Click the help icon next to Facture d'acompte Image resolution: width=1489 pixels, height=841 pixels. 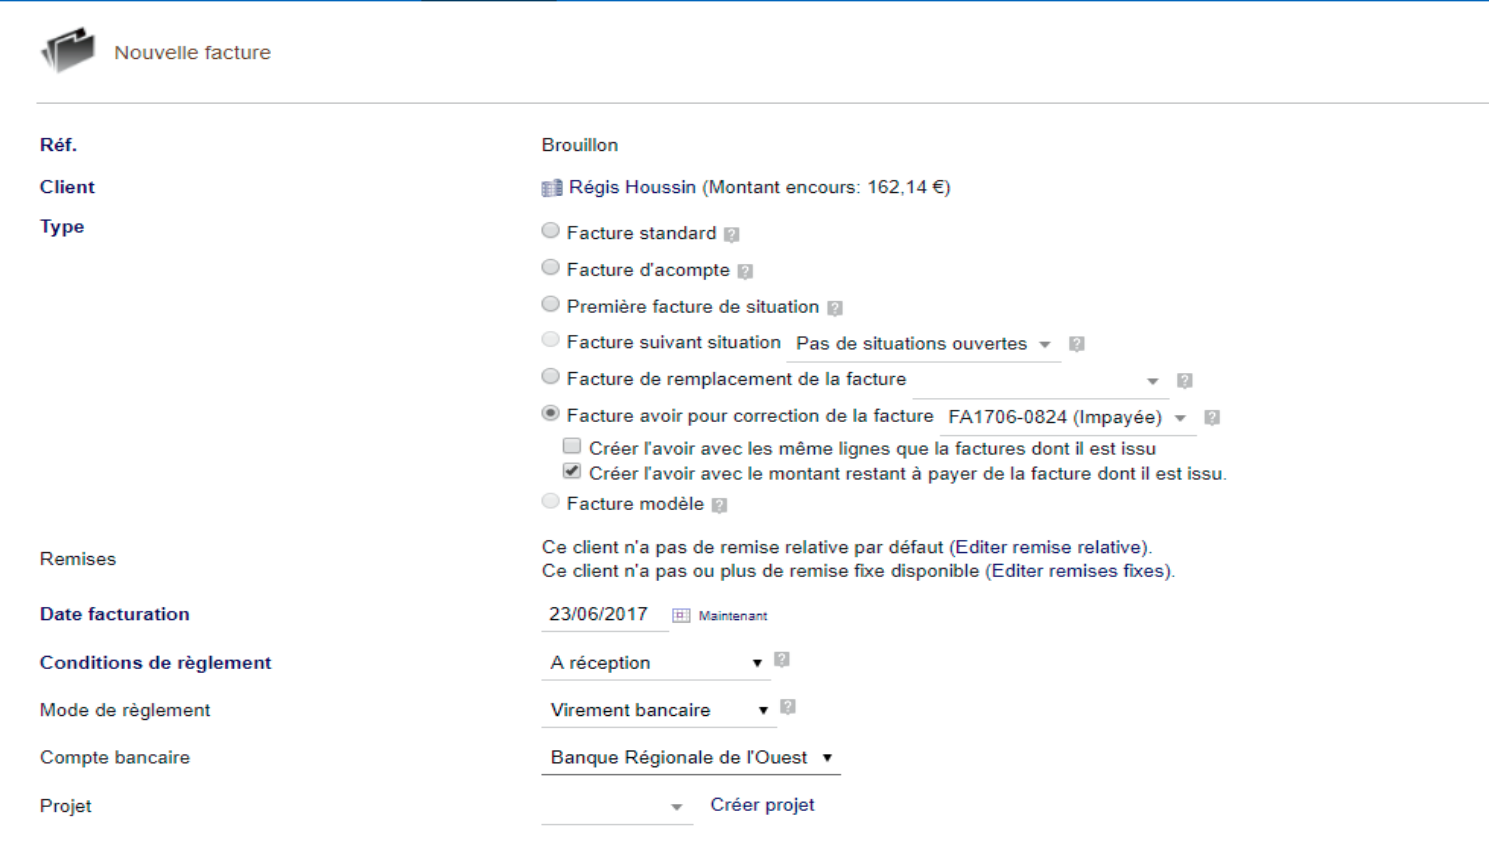(x=745, y=271)
